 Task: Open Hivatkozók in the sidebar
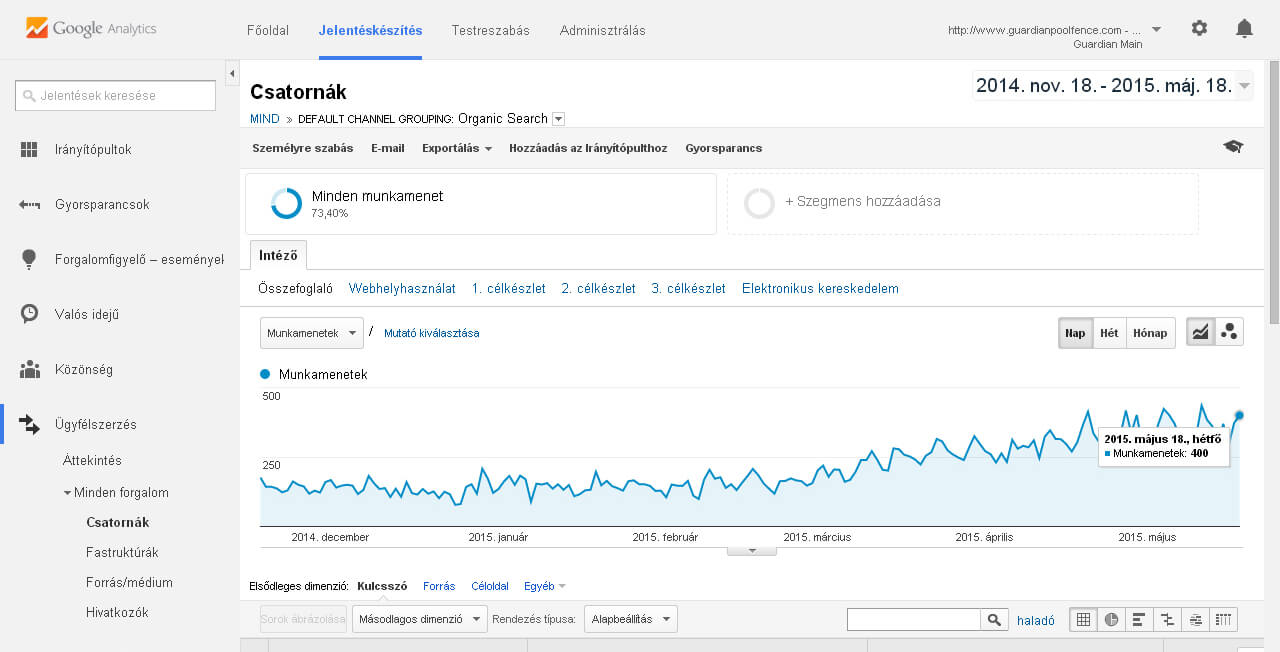tap(117, 612)
